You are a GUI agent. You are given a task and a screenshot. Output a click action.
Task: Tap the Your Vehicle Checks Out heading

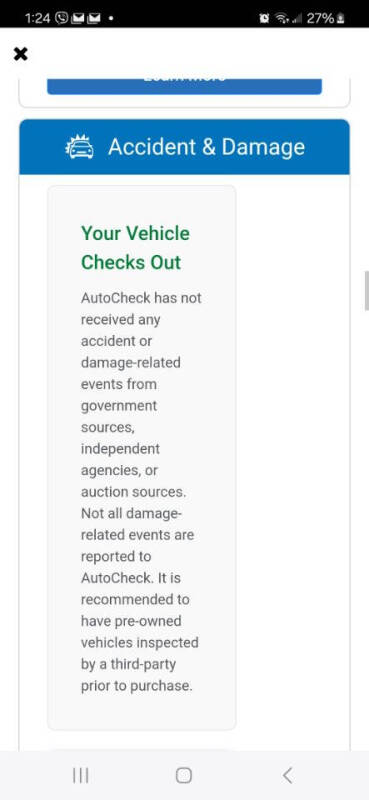tap(135, 247)
